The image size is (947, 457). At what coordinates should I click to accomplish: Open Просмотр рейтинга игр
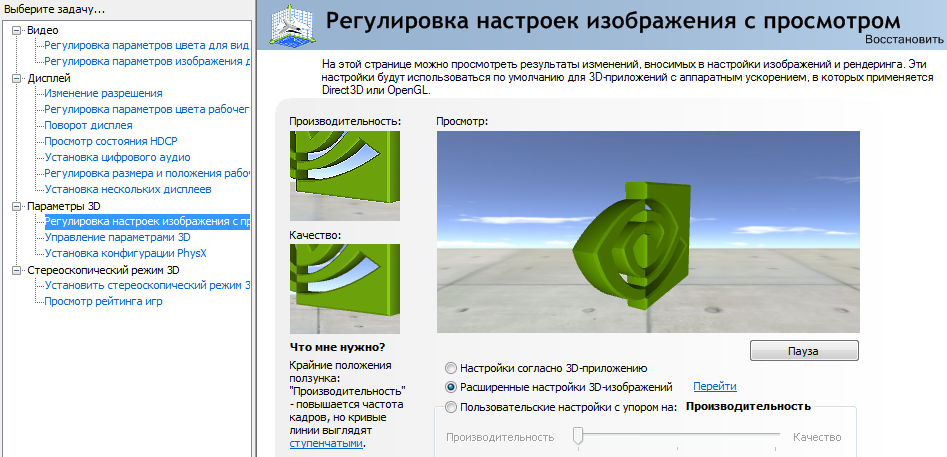click(103, 301)
